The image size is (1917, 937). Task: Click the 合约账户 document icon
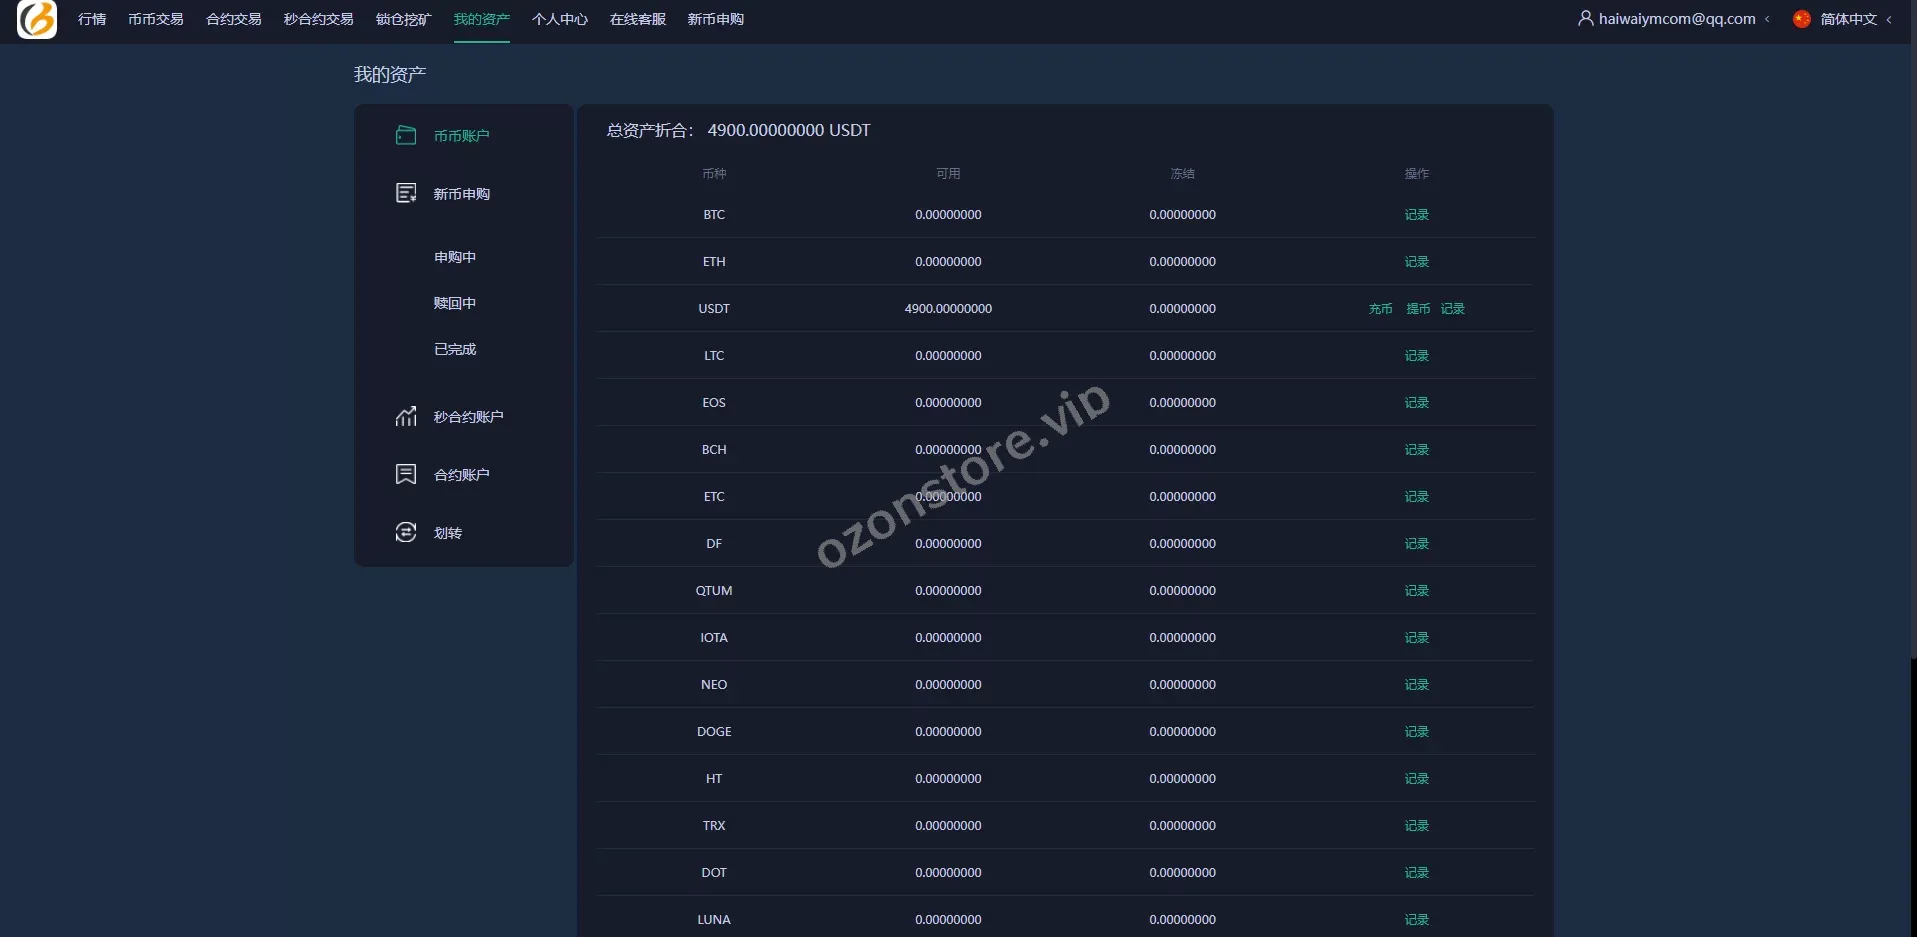[405, 474]
